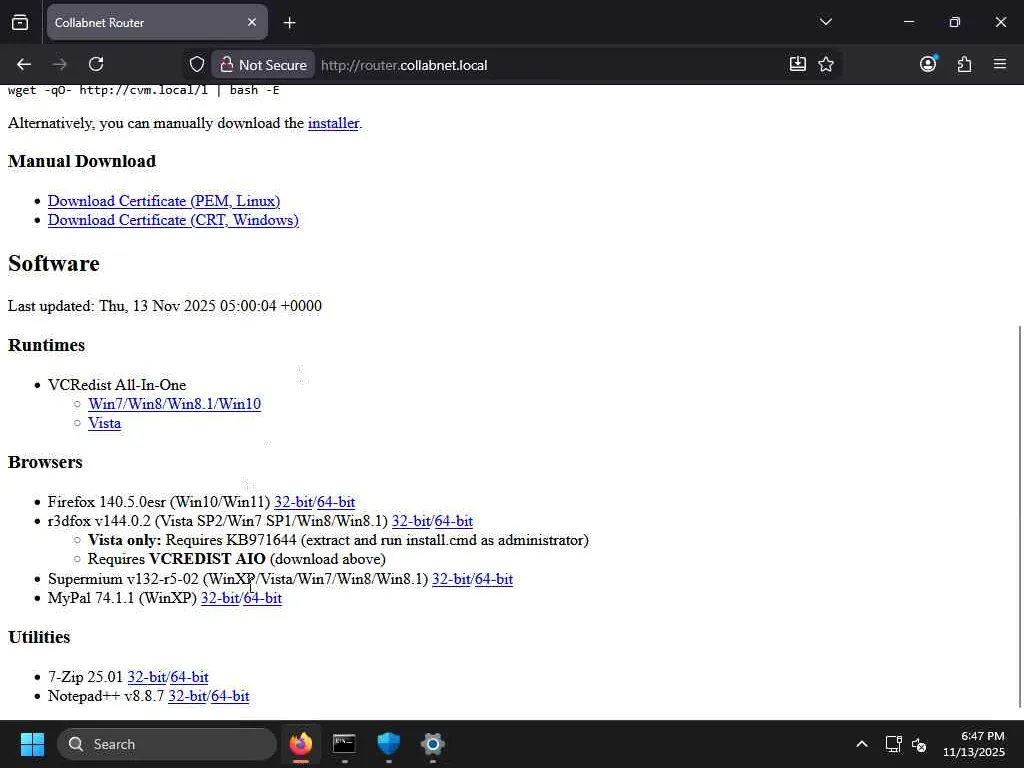Download r3dfox v144.0.2 32-bit

pyautogui.click(x=411, y=520)
